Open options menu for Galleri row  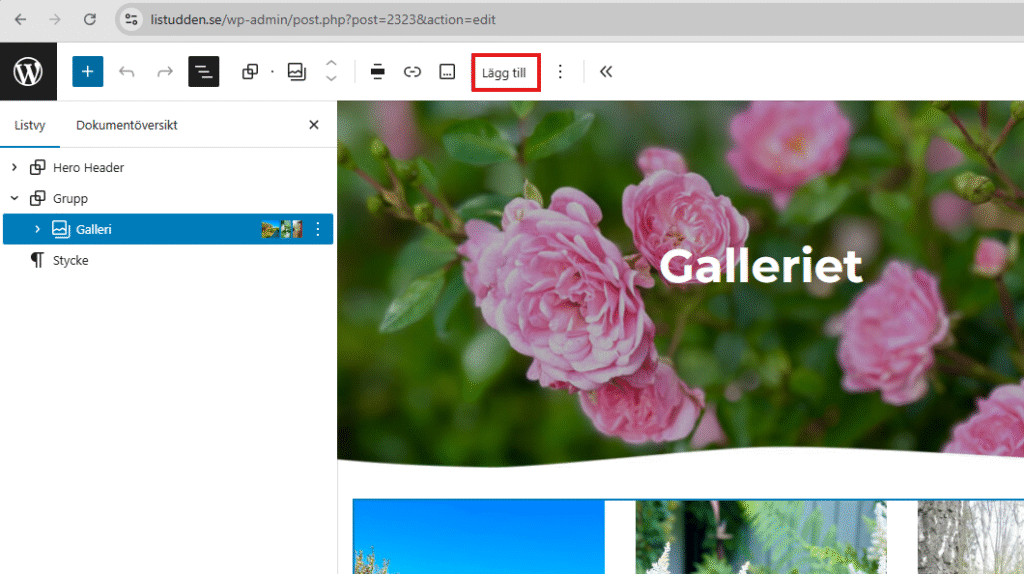click(x=318, y=229)
